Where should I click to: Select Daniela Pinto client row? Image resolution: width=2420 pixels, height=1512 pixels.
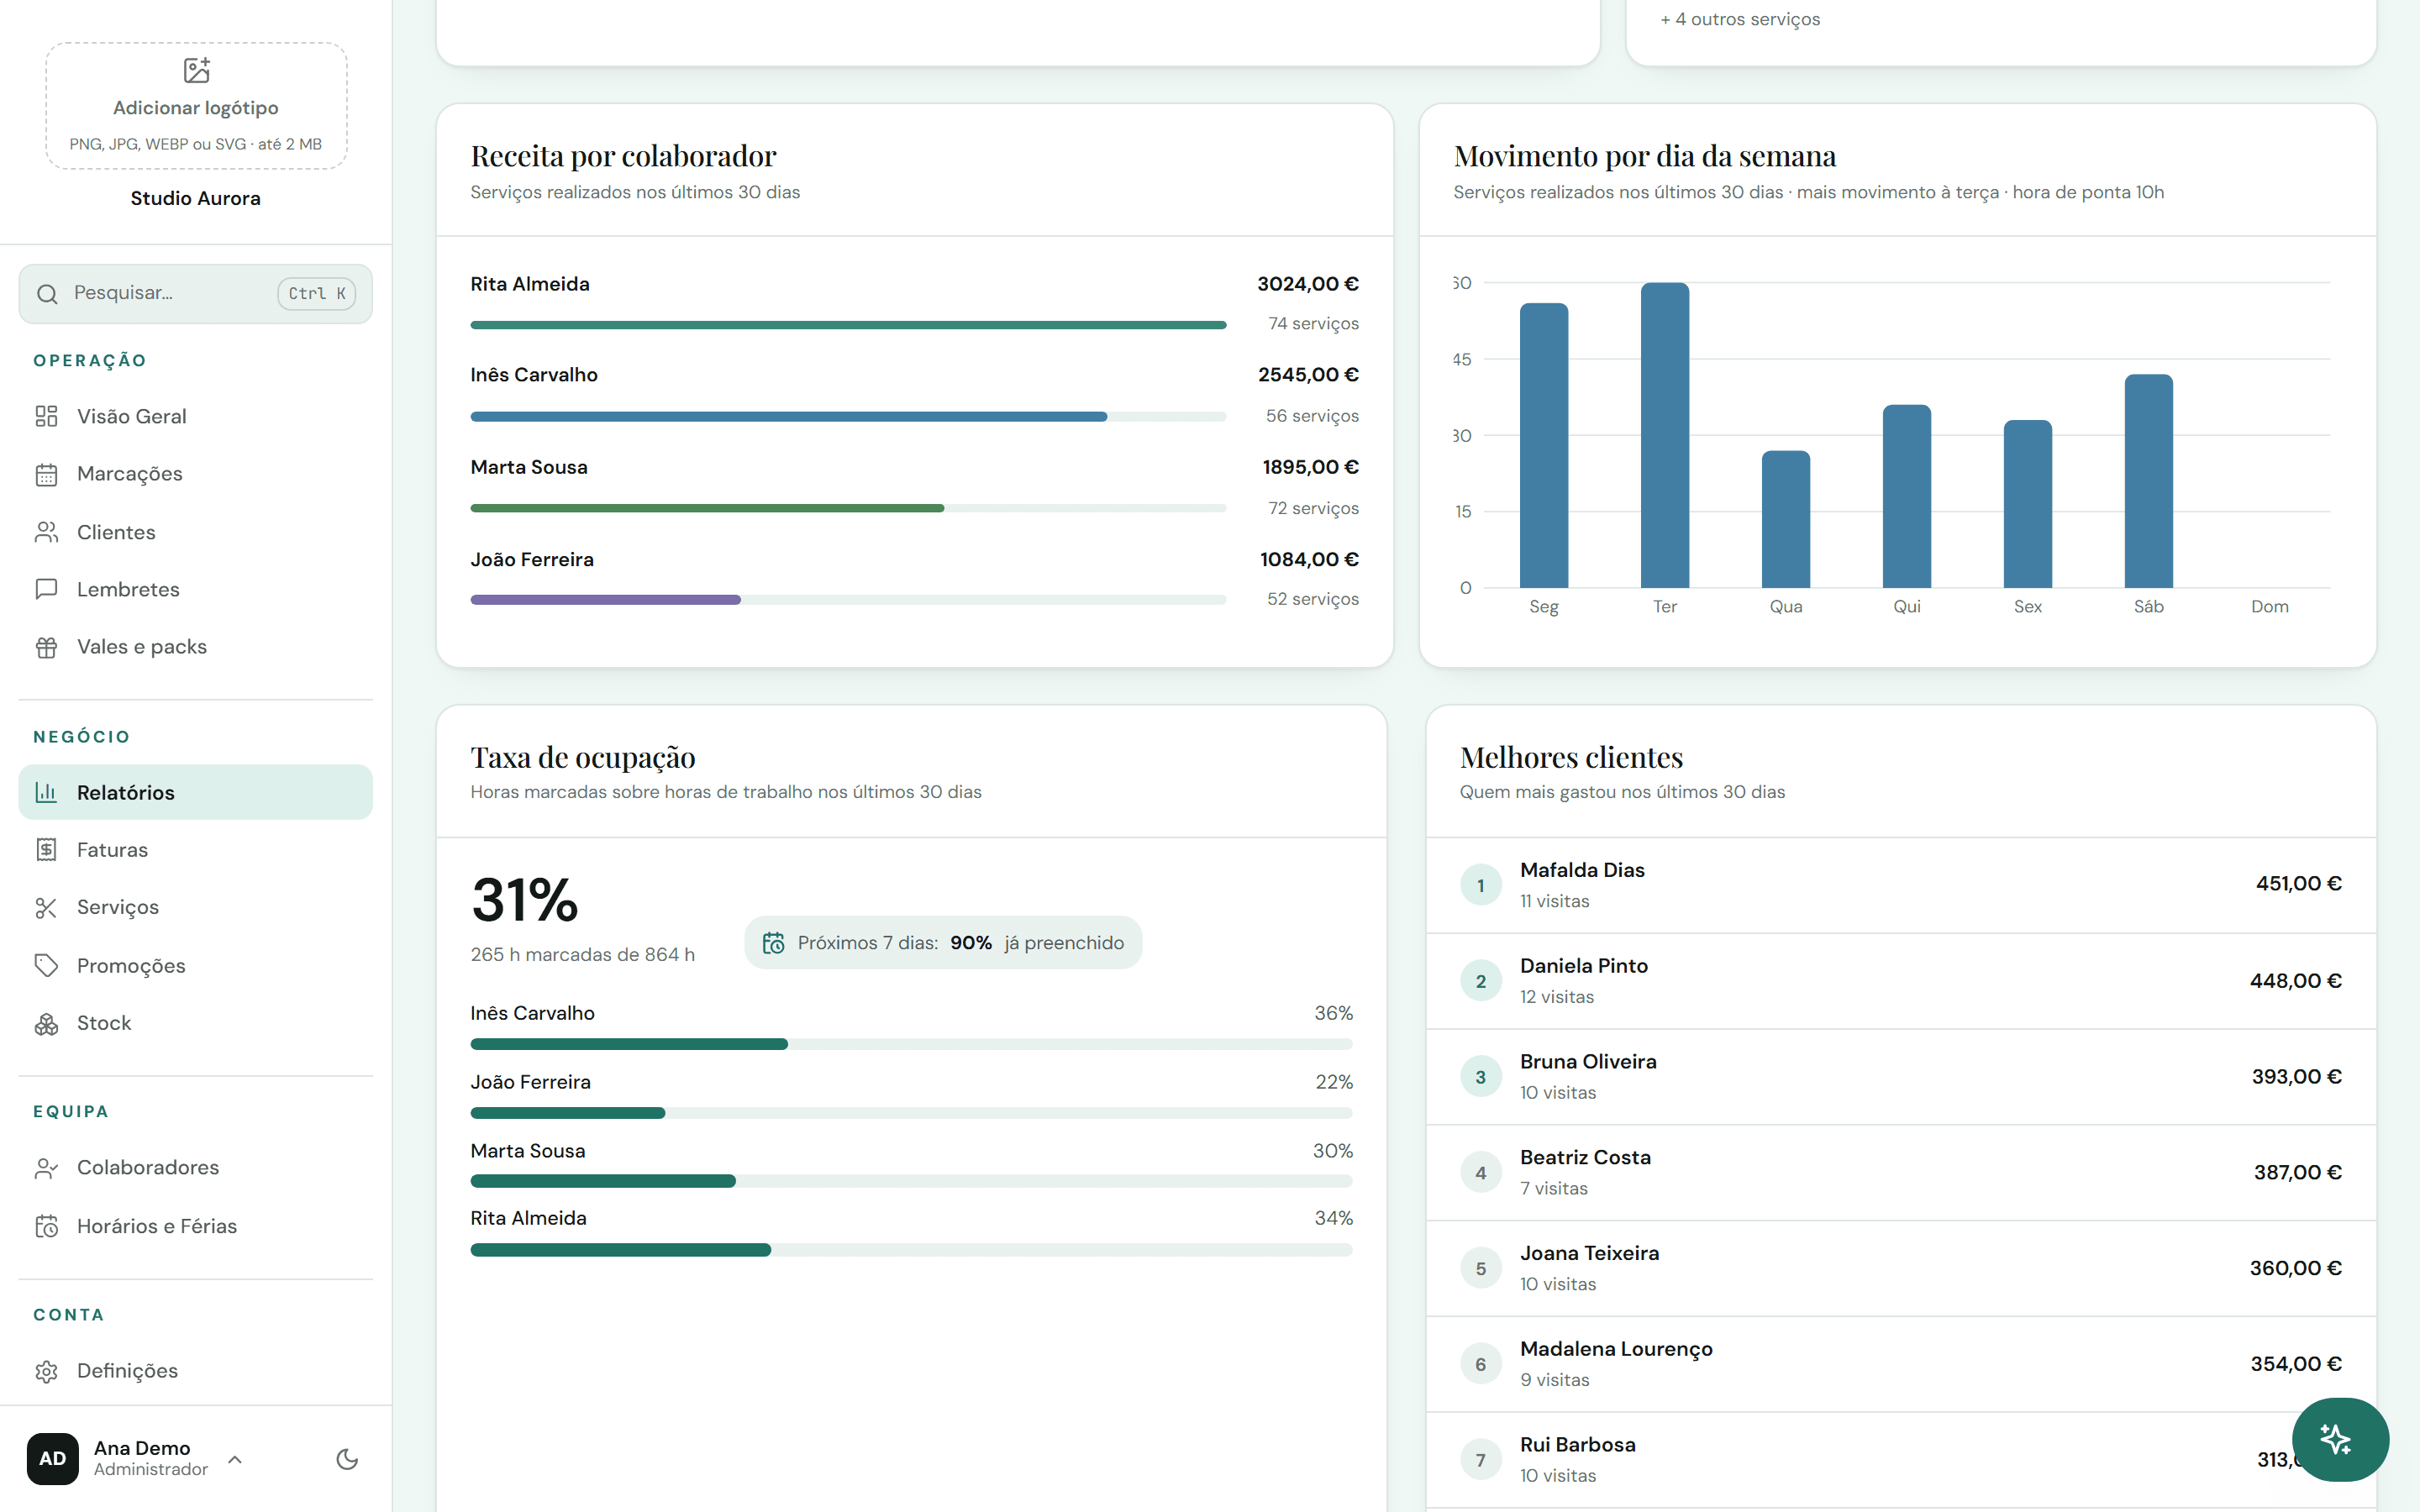point(1900,981)
